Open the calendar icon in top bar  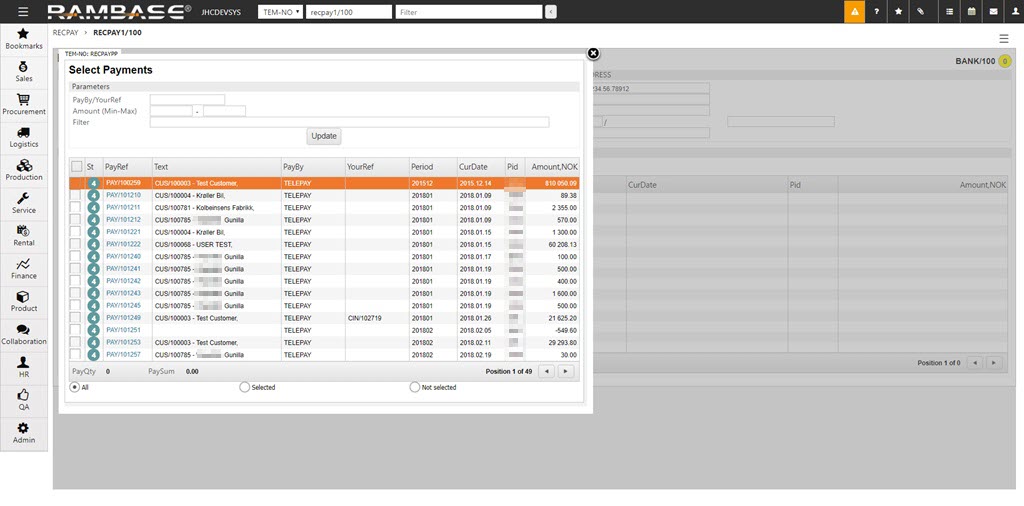tap(970, 12)
